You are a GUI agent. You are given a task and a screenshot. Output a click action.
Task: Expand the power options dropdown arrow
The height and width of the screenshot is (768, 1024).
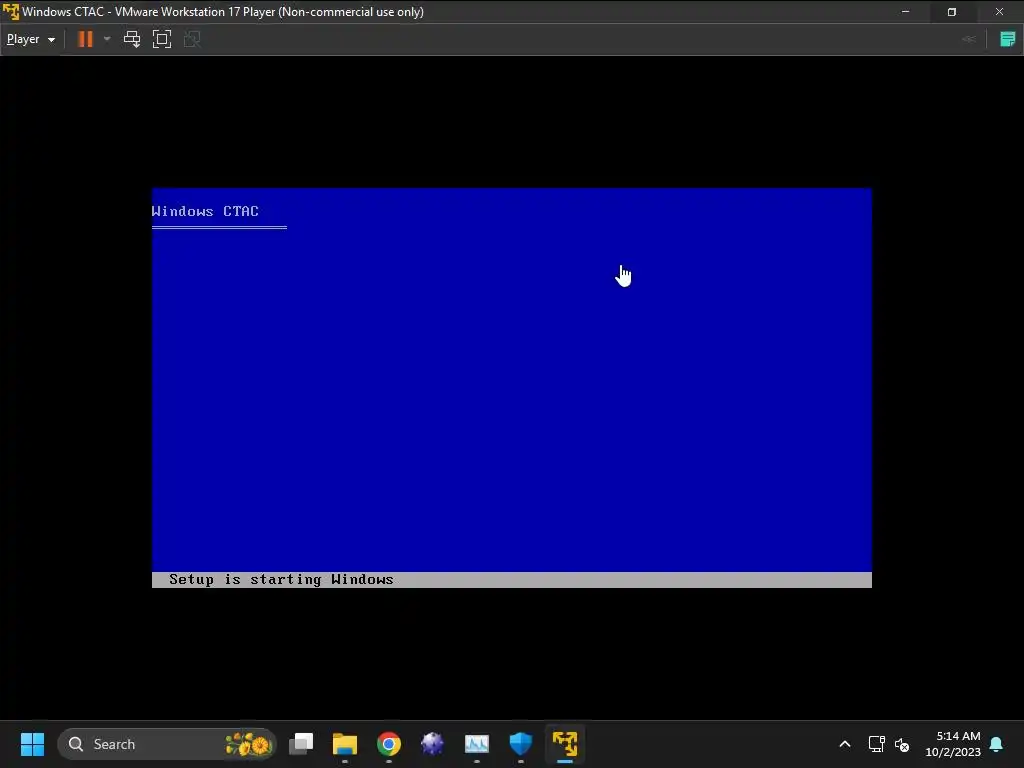point(107,39)
